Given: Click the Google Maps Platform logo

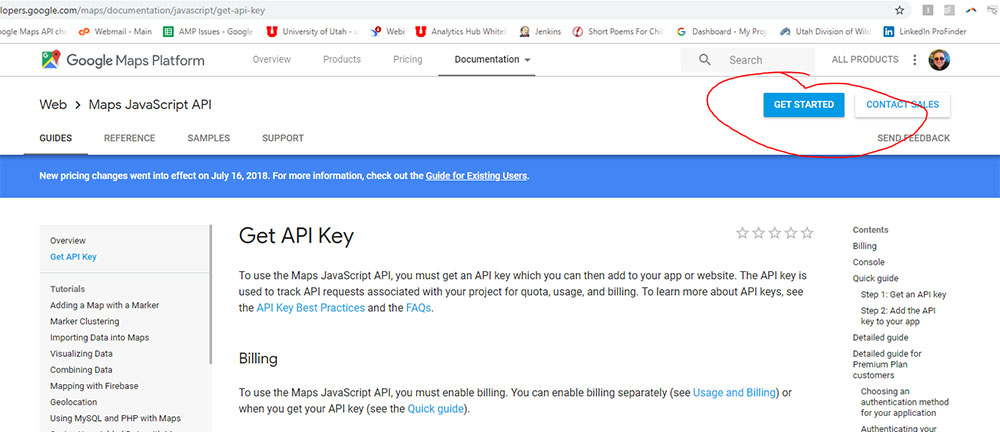Looking at the screenshot, I should click(123, 60).
